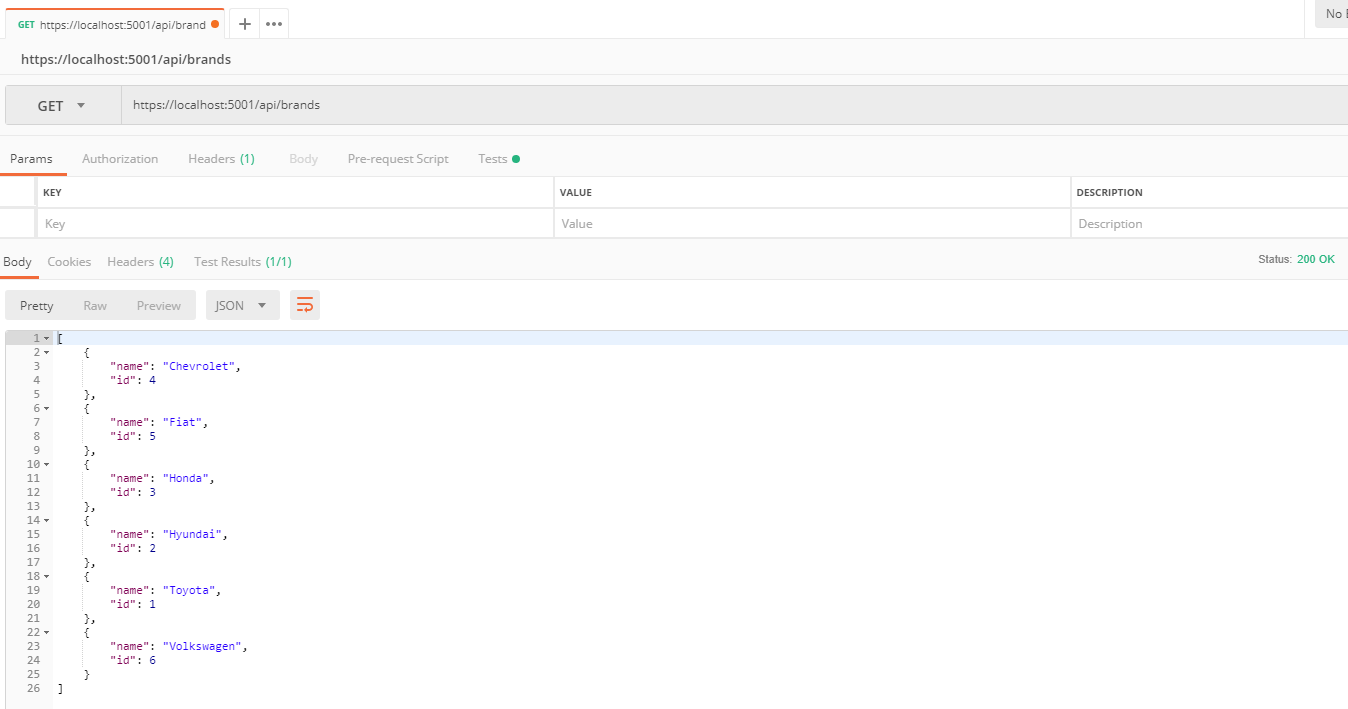Collapse the JSON array at line 1
Viewport: 1348px width, 709px height.
point(46,338)
